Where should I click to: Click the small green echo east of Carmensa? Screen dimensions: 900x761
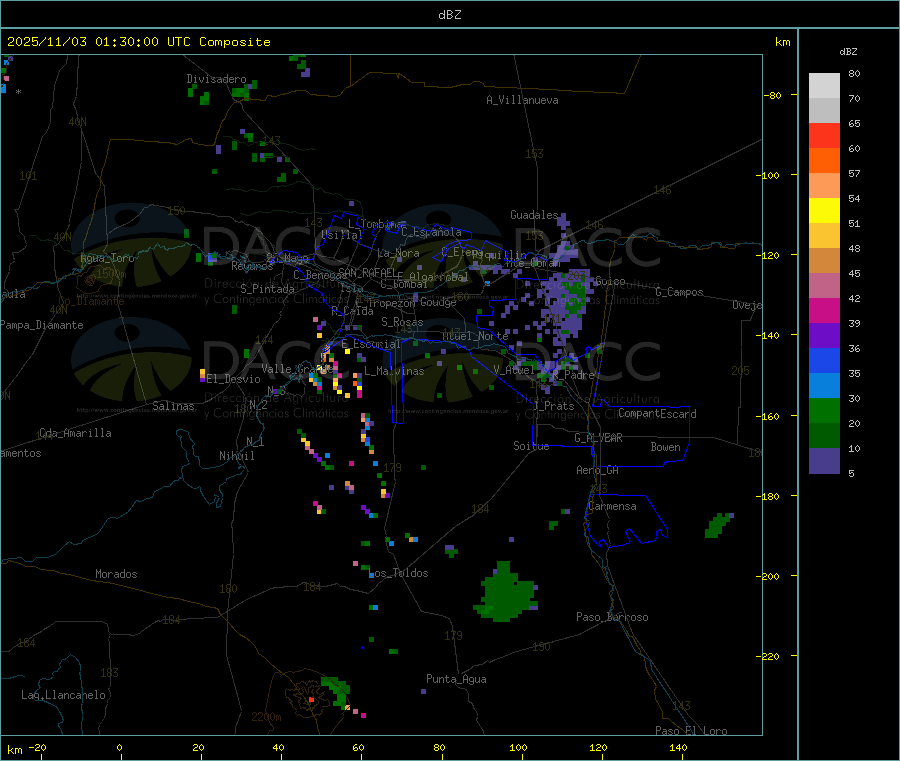click(719, 524)
